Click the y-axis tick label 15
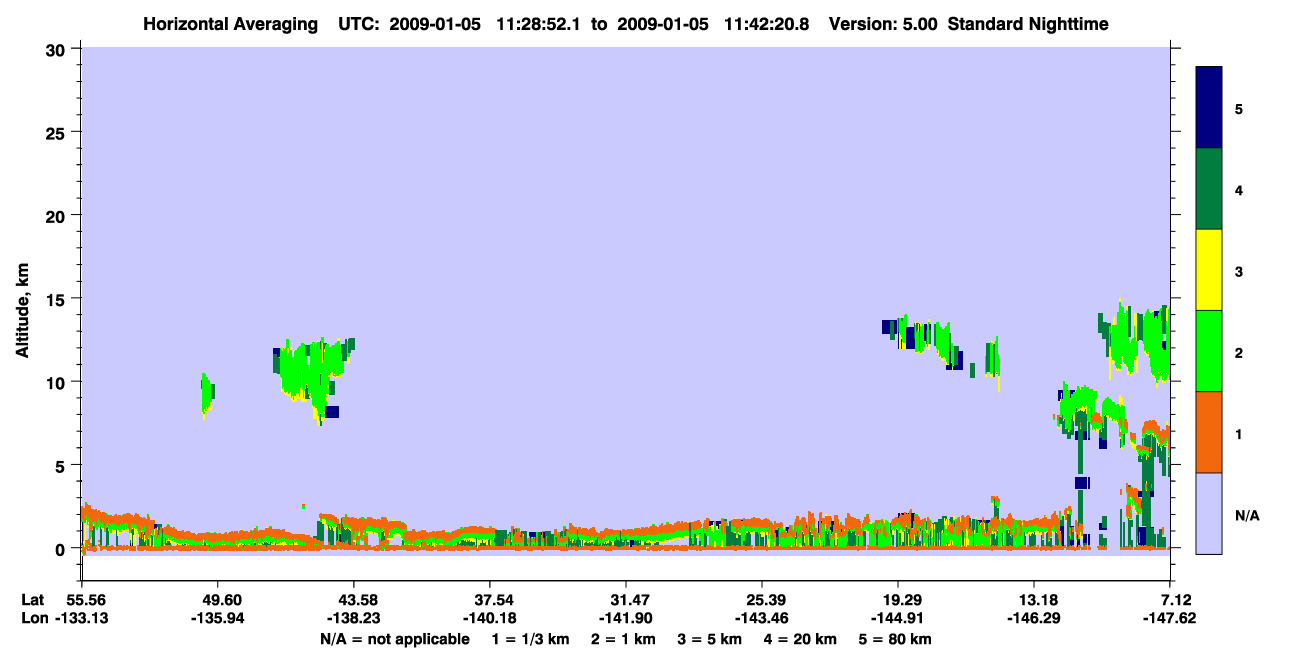 57,299
